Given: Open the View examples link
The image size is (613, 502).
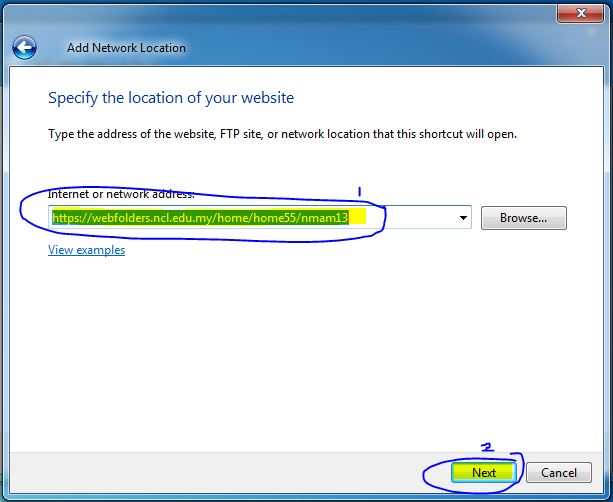Looking at the screenshot, I should 86,250.
